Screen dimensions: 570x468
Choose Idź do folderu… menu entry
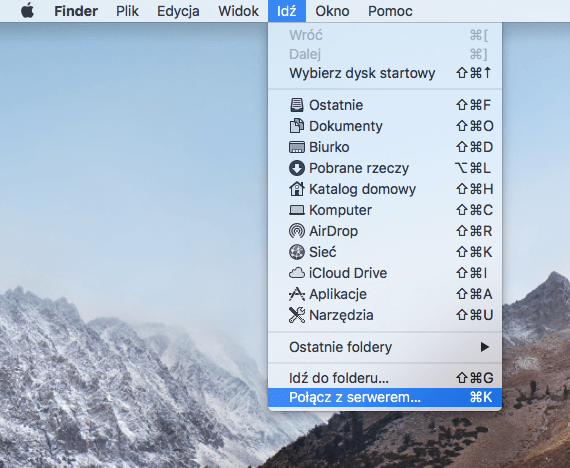pyautogui.click(x=385, y=378)
